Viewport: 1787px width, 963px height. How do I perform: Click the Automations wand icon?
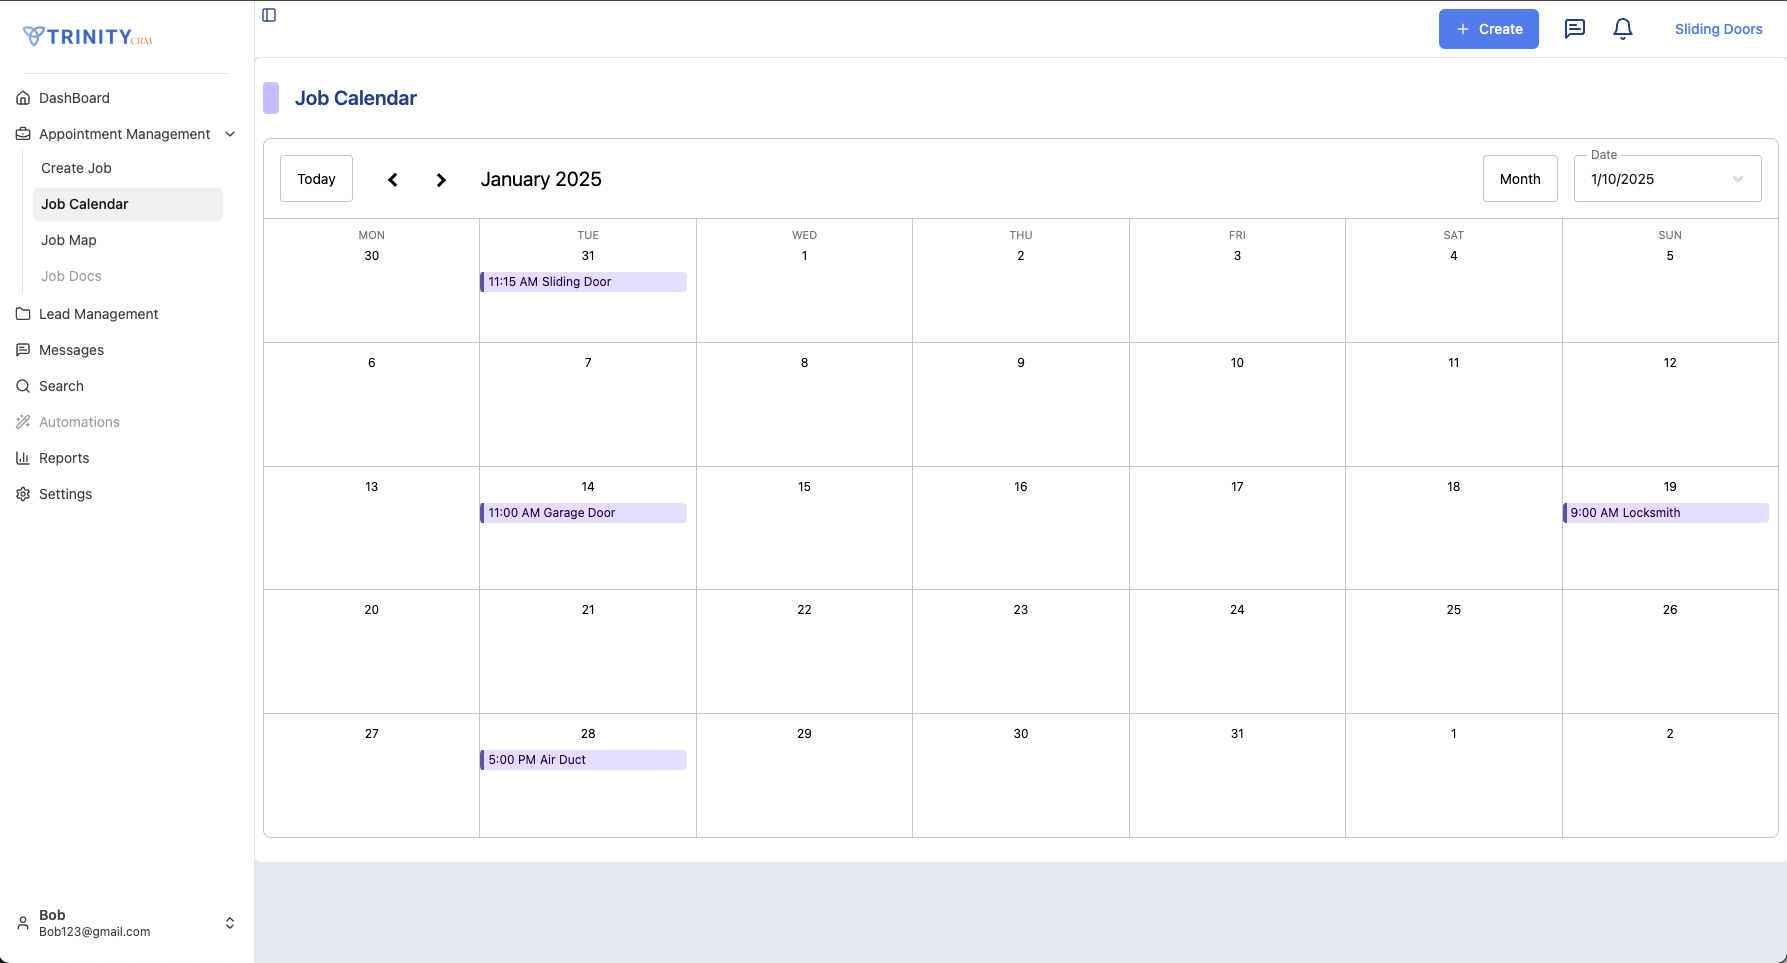23,422
